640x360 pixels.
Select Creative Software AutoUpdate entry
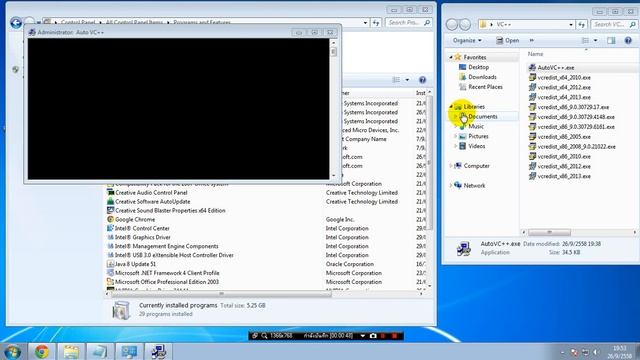[149, 202]
